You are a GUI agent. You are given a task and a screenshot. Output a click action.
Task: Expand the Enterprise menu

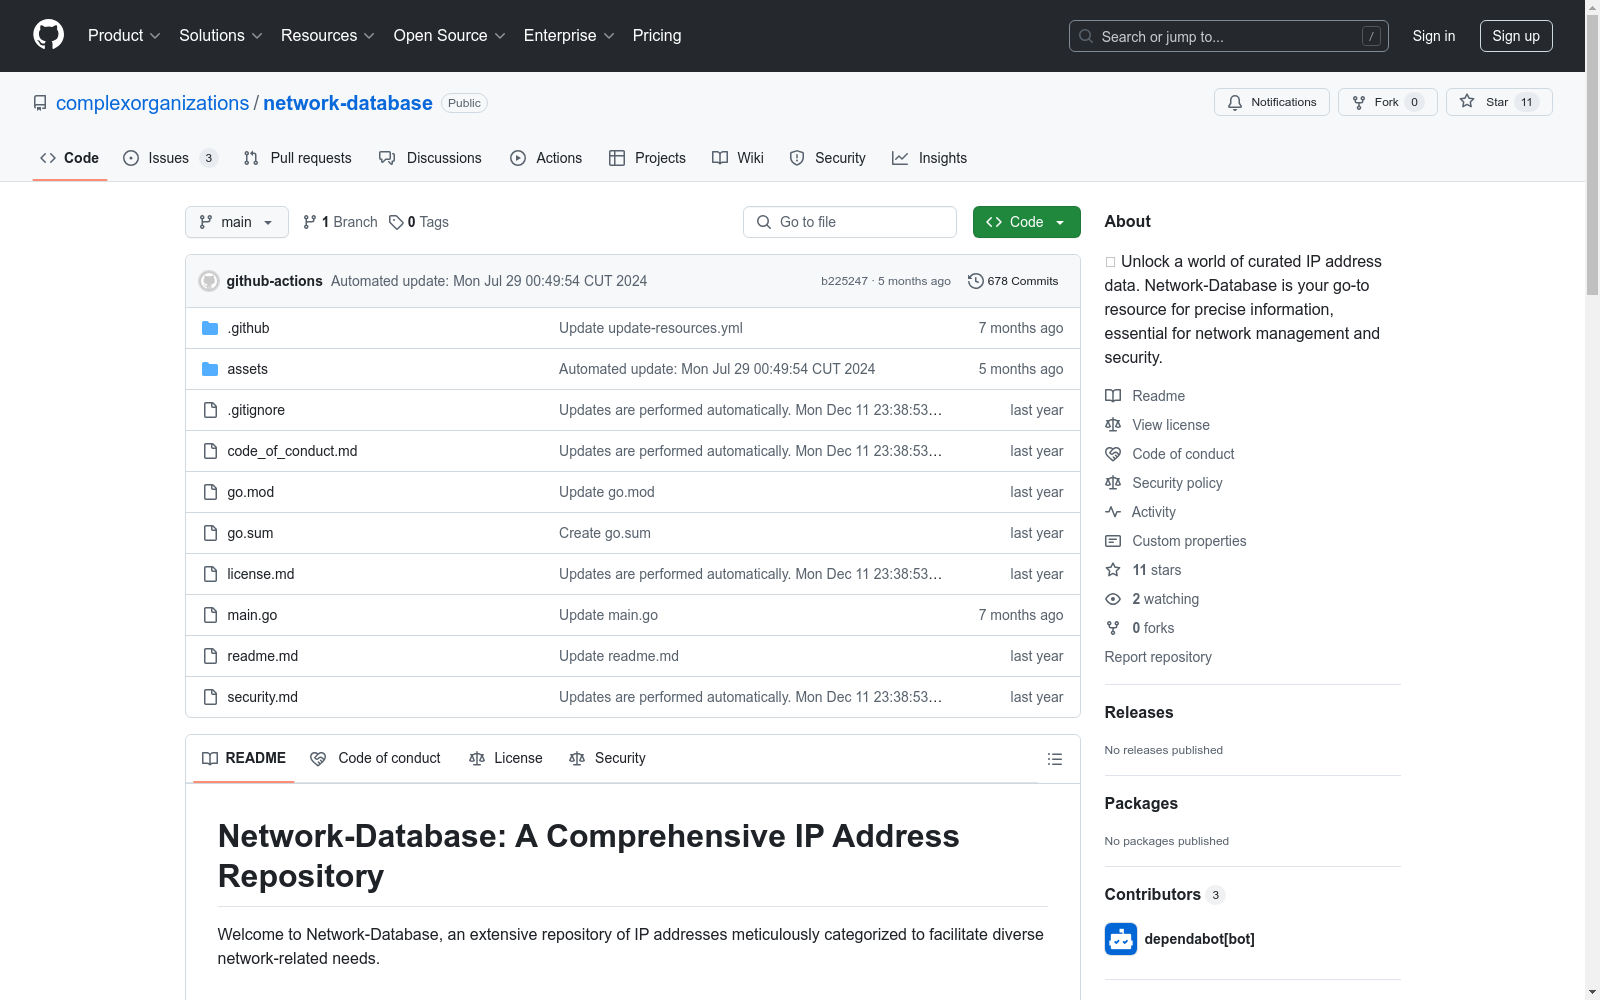coord(569,36)
